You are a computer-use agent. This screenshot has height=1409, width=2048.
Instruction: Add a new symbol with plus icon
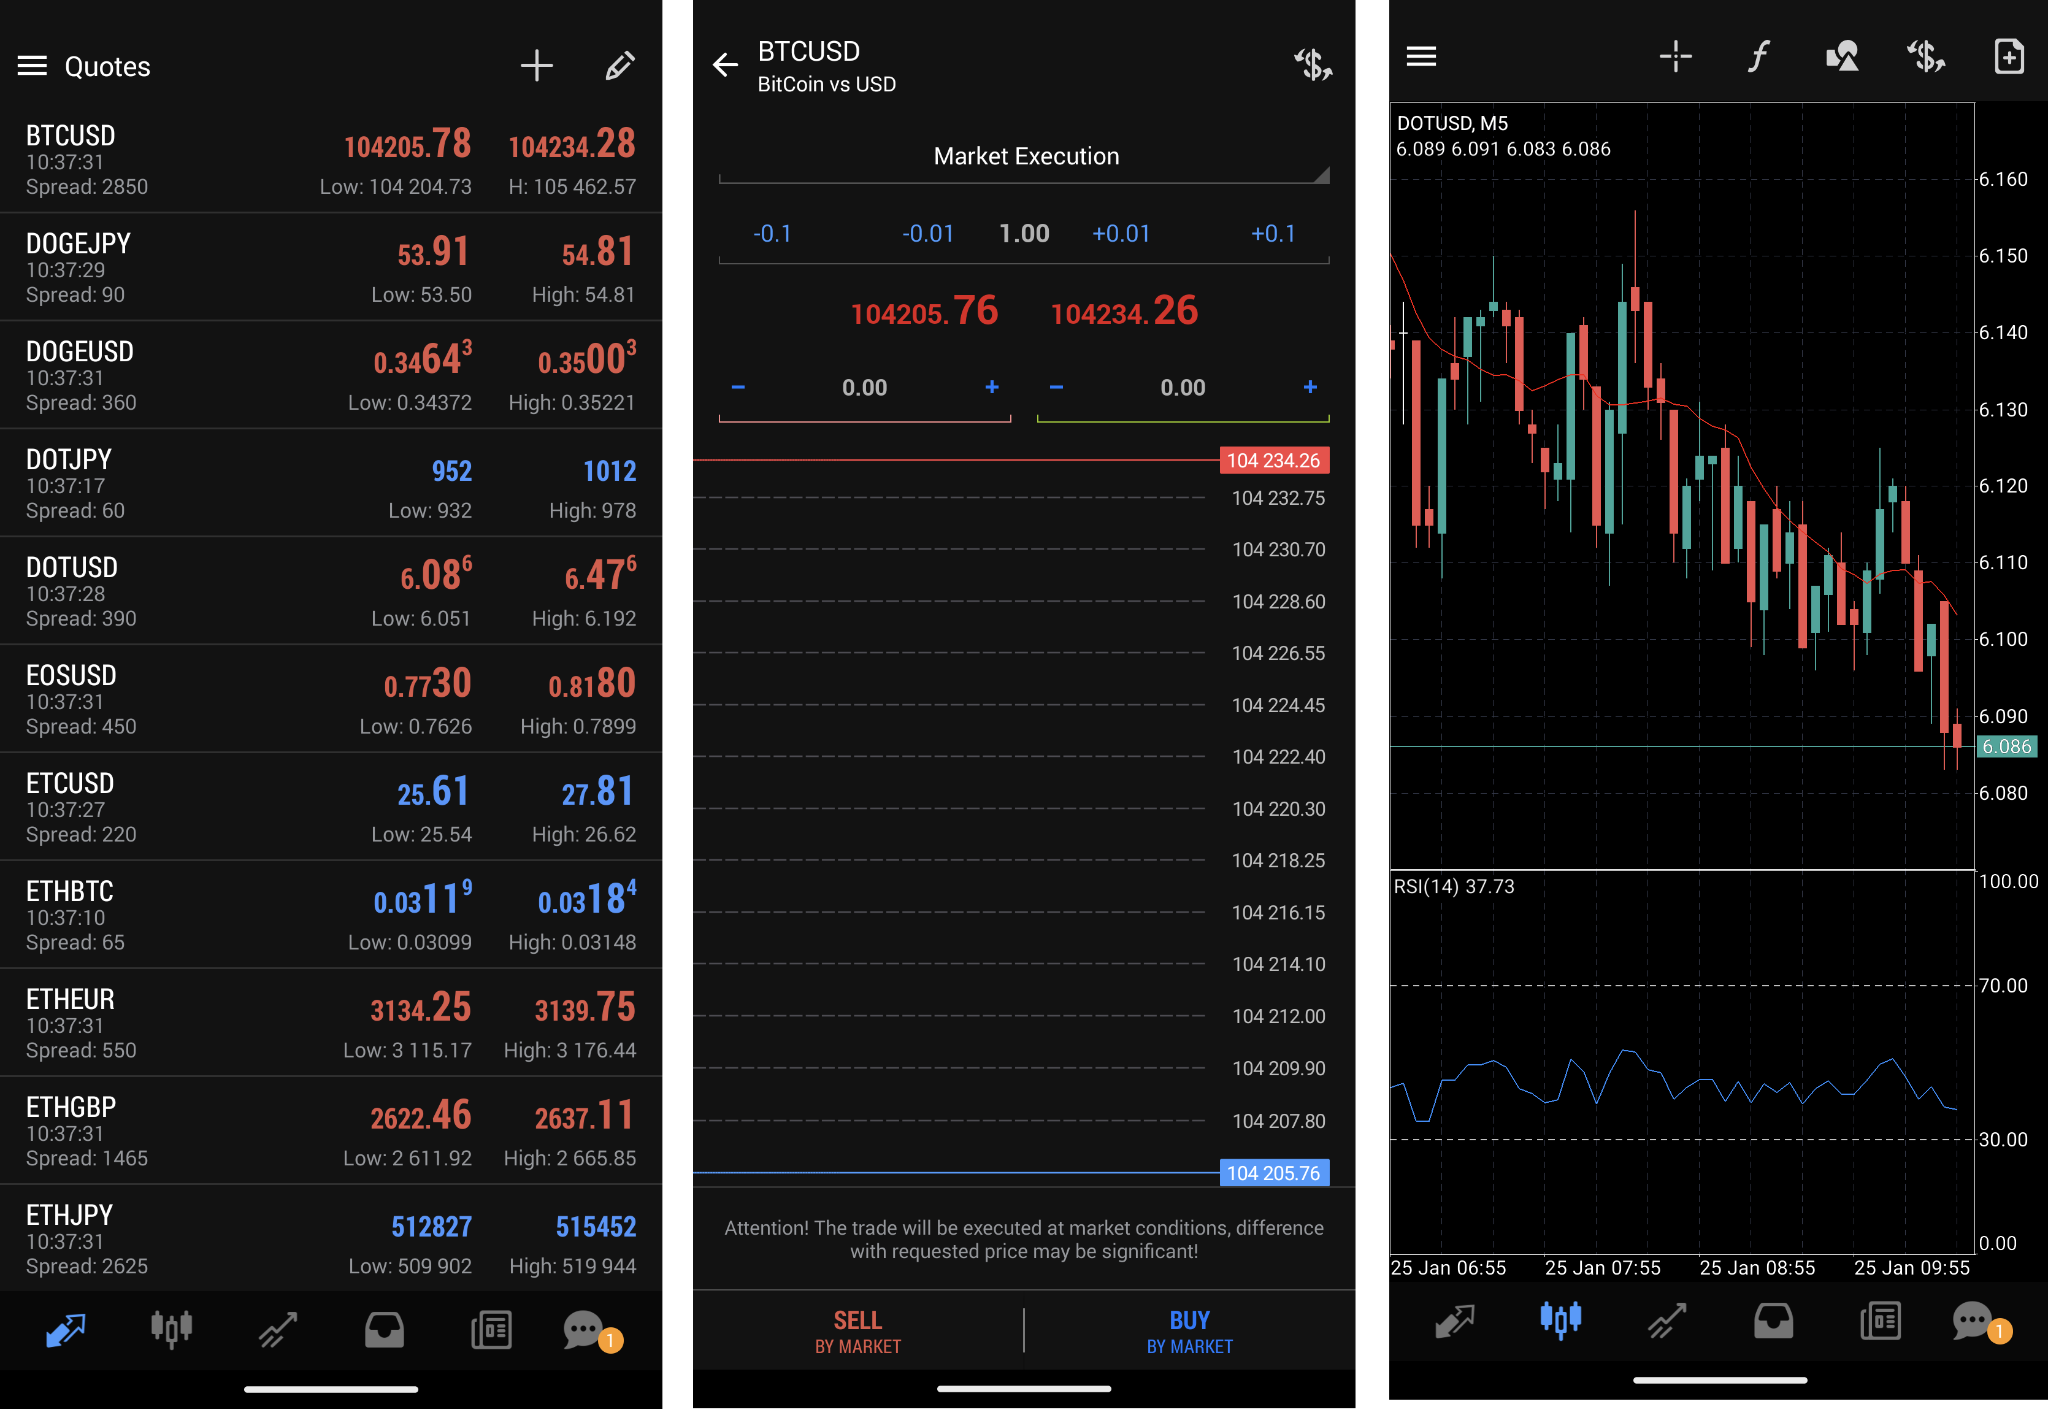point(536,66)
